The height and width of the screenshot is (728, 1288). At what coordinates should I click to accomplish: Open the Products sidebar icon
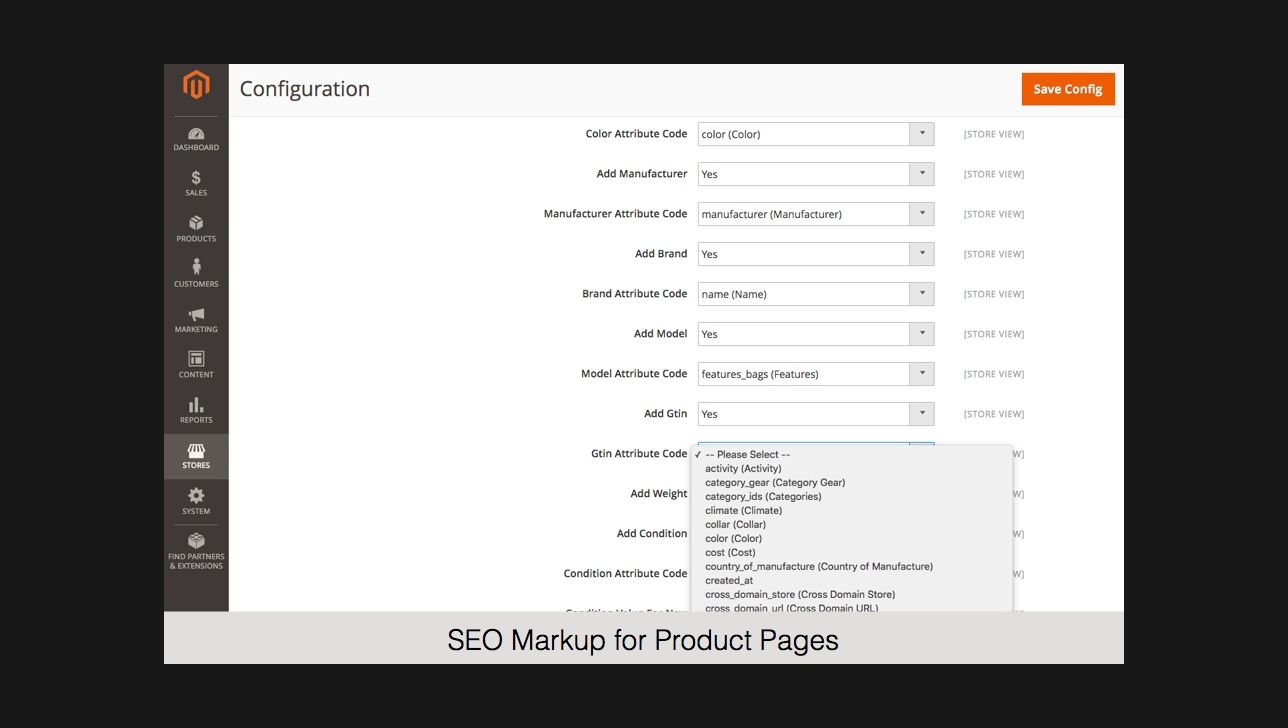pyautogui.click(x=196, y=224)
